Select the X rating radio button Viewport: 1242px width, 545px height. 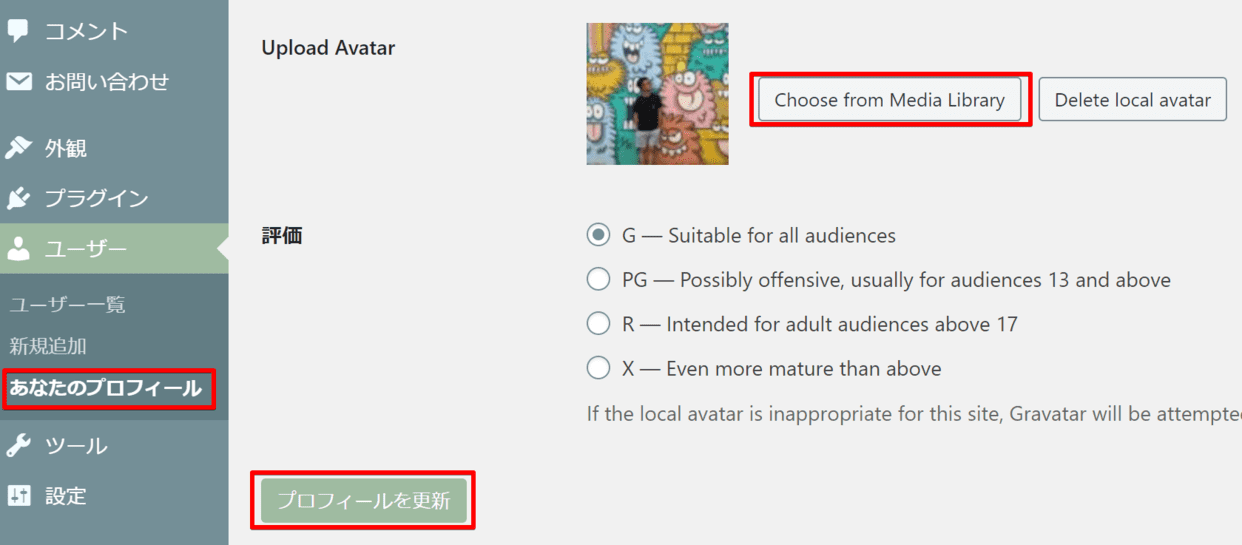pyautogui.click(x=598, y=368)
